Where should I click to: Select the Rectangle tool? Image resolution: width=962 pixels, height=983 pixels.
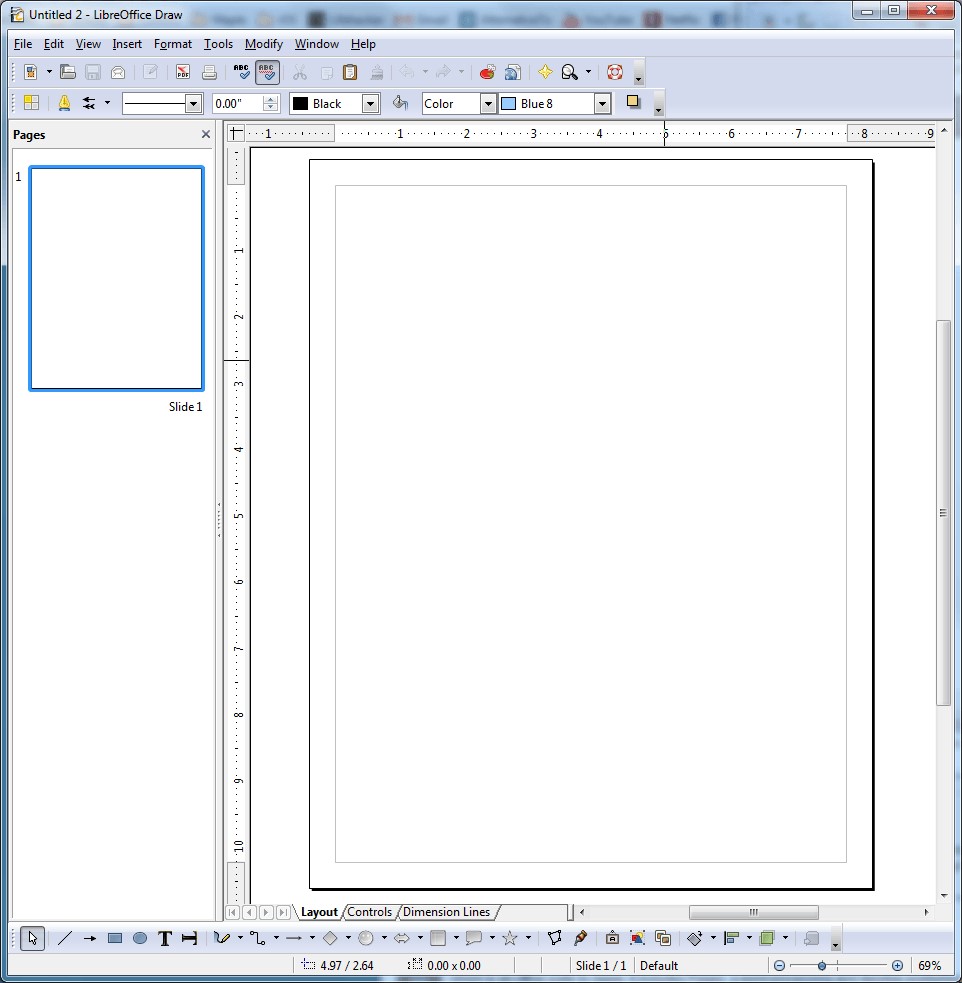113,938
